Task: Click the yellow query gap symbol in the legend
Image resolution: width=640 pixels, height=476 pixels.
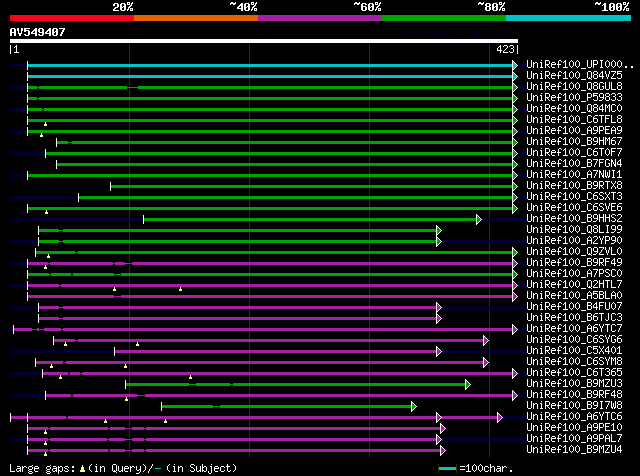Action: tap(82, 469)
